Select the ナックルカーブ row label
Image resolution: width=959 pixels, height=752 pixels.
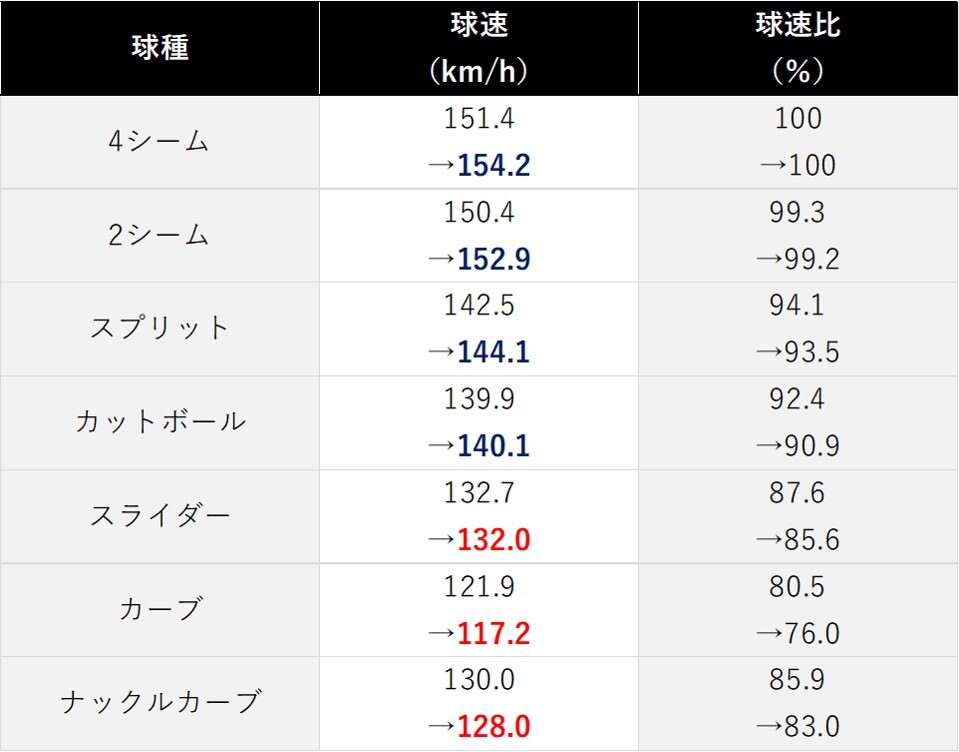pyautogui.click(x=160, y=702)
